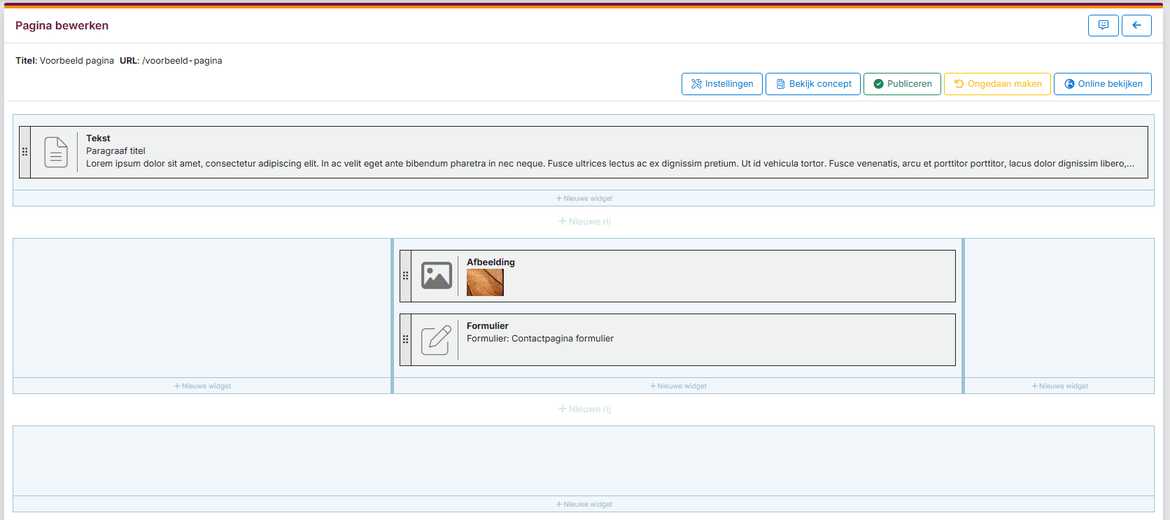Grab the Tekst widget drag handle

25,152
